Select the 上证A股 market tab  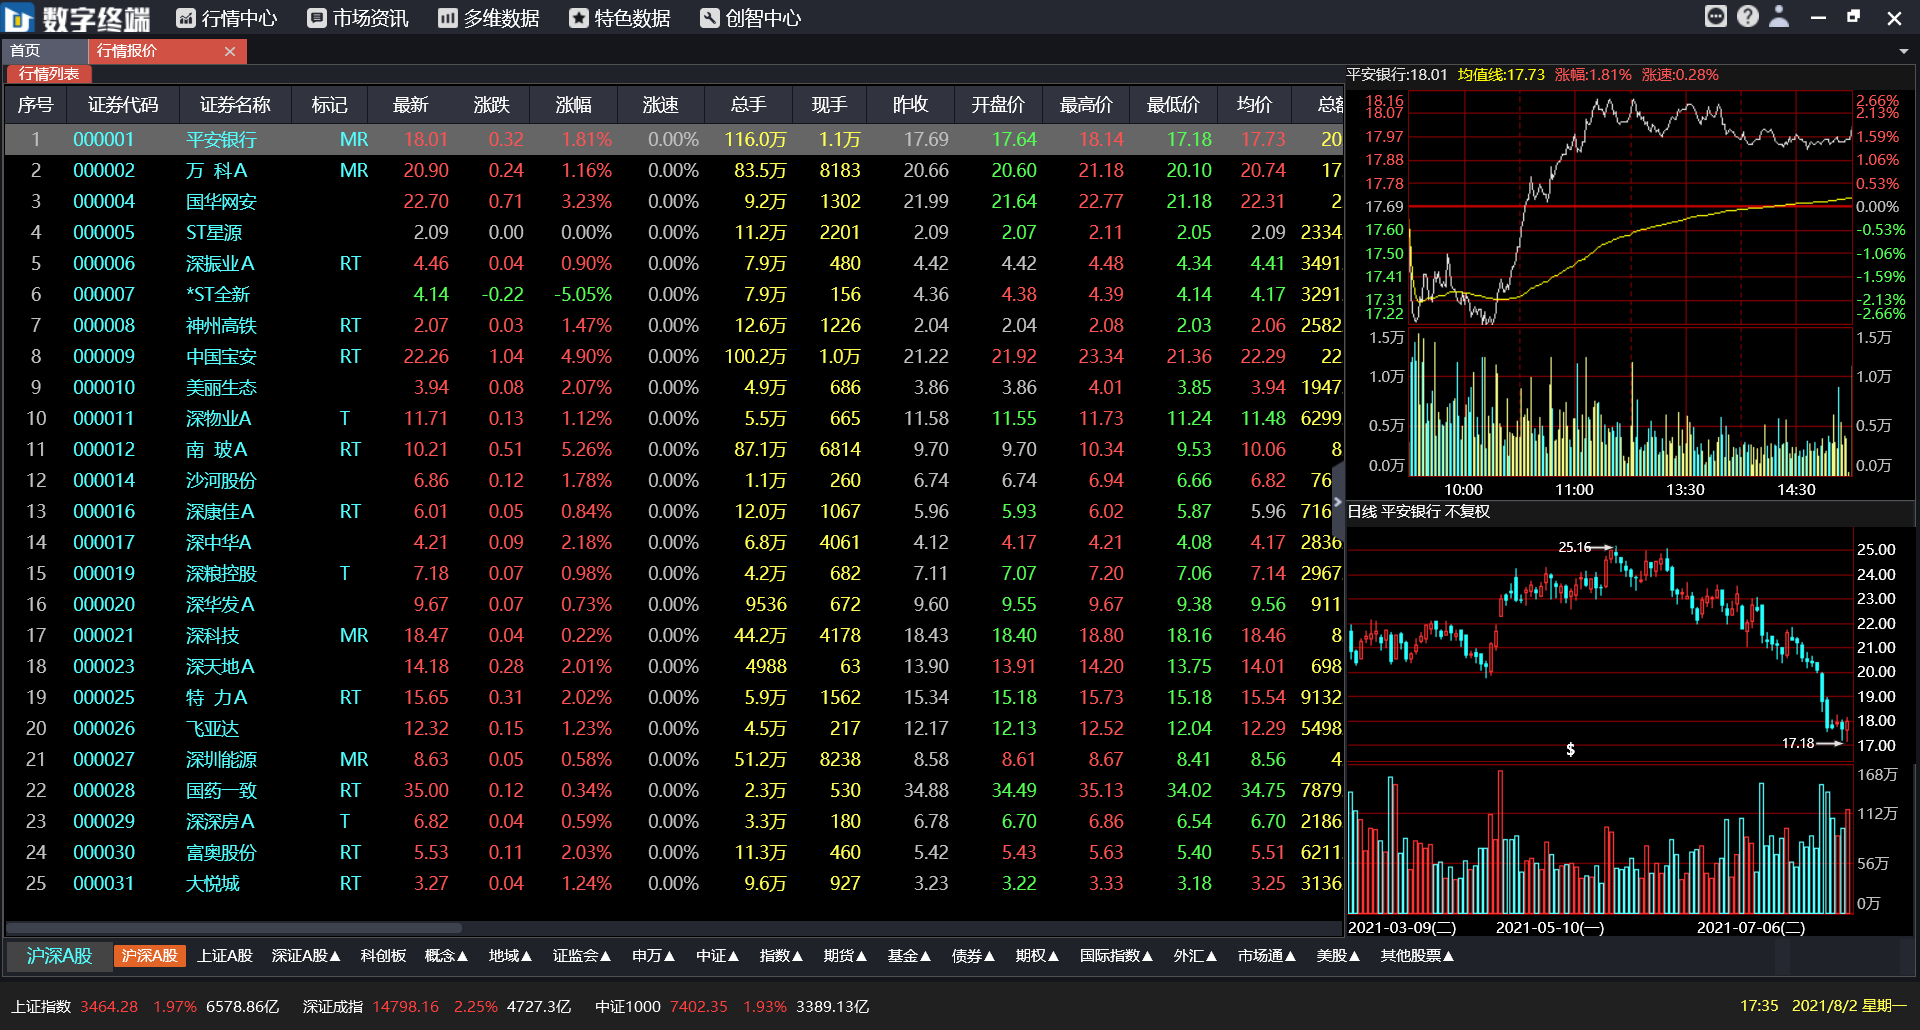tap(224, 956)
